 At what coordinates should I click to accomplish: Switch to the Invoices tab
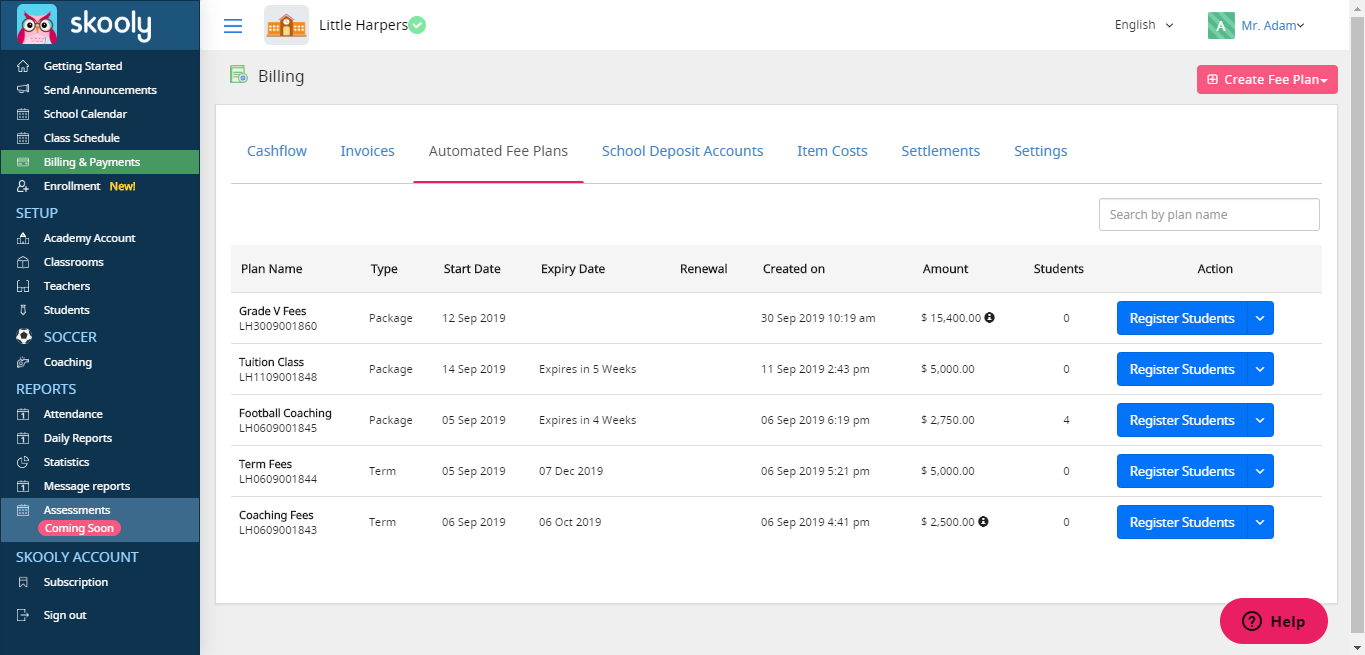(367, 151)
